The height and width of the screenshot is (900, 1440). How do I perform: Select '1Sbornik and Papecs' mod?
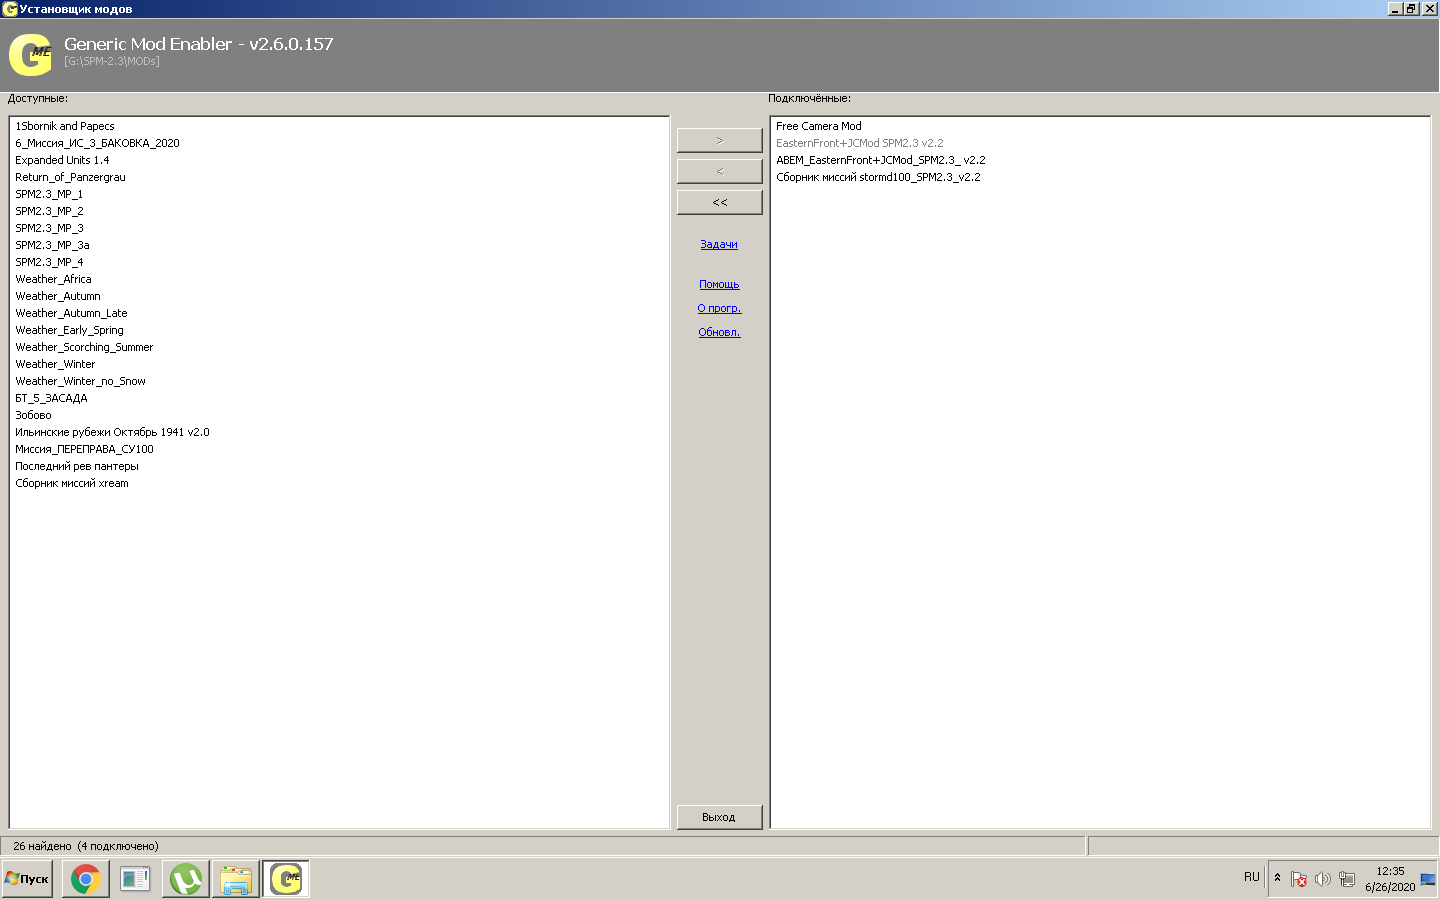click(x=65, y=126)
